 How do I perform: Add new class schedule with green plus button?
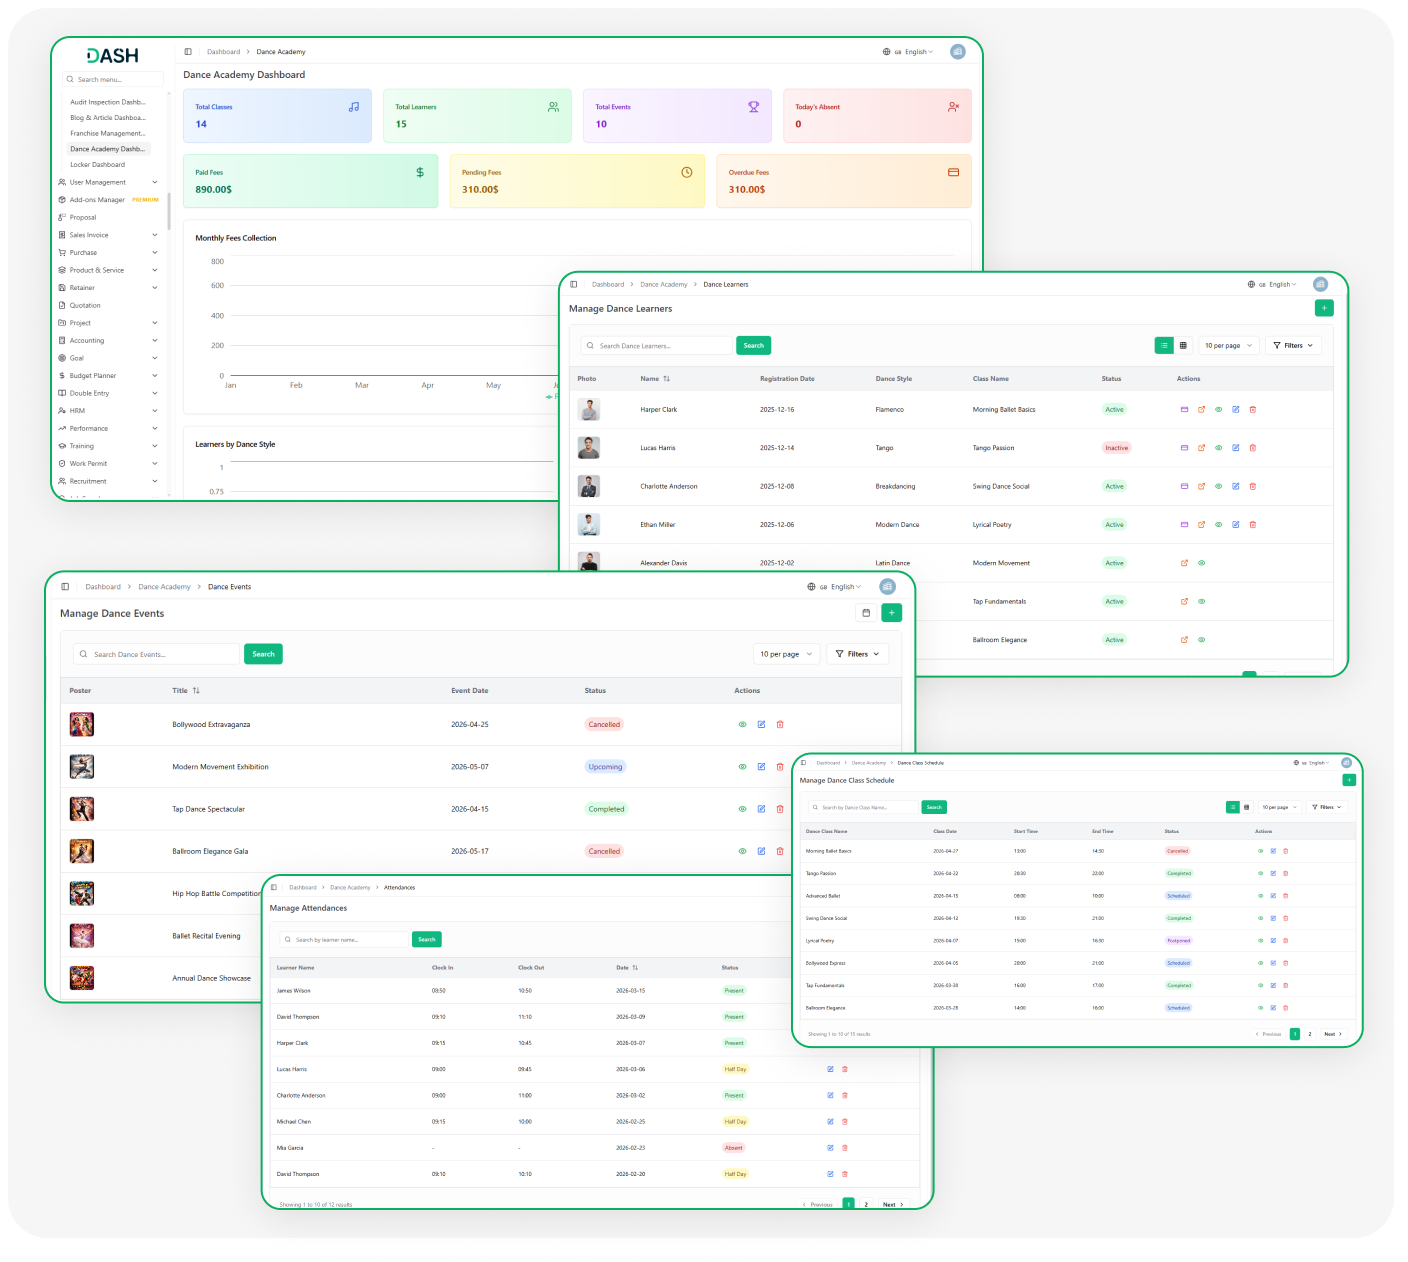pyautogui.click(x=1349, y=780)
